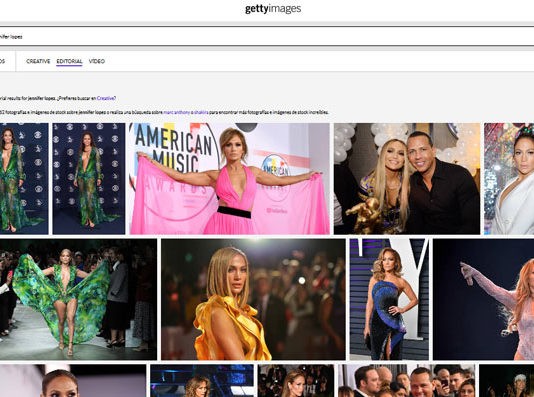Image resolution: width=534 pixels, height=397 pixels.
Task: Switch to the CREATIVE tab
Action: tap(38, 61)
